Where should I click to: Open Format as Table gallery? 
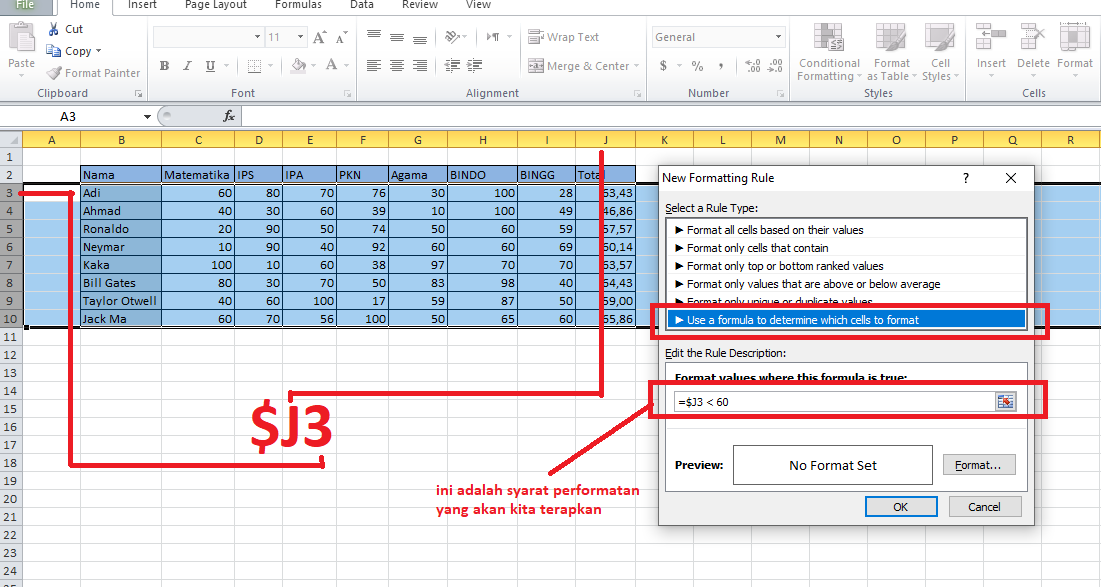[x=892, y=53]
